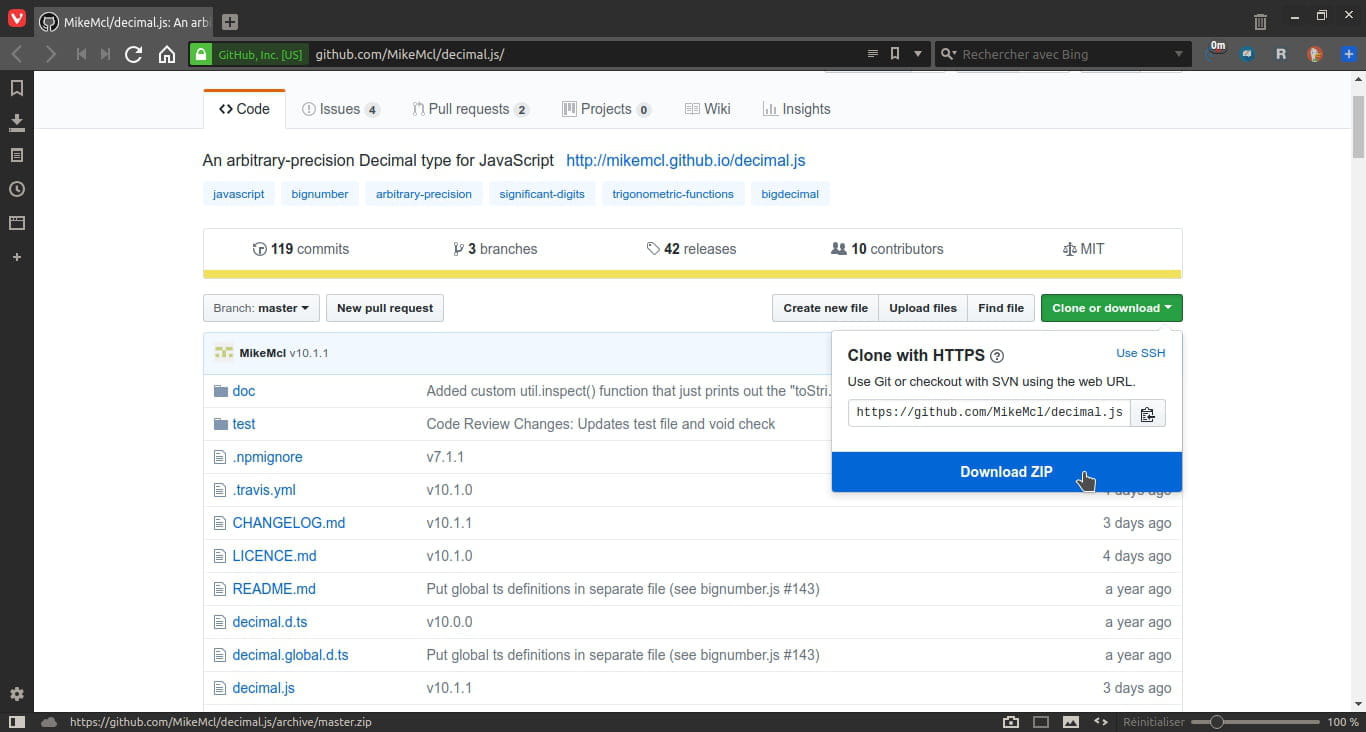Image resolution: width=1366 pixels, height=732 pixels.
Task: Click Download ZIP button
Action: tap(1006, 472)
